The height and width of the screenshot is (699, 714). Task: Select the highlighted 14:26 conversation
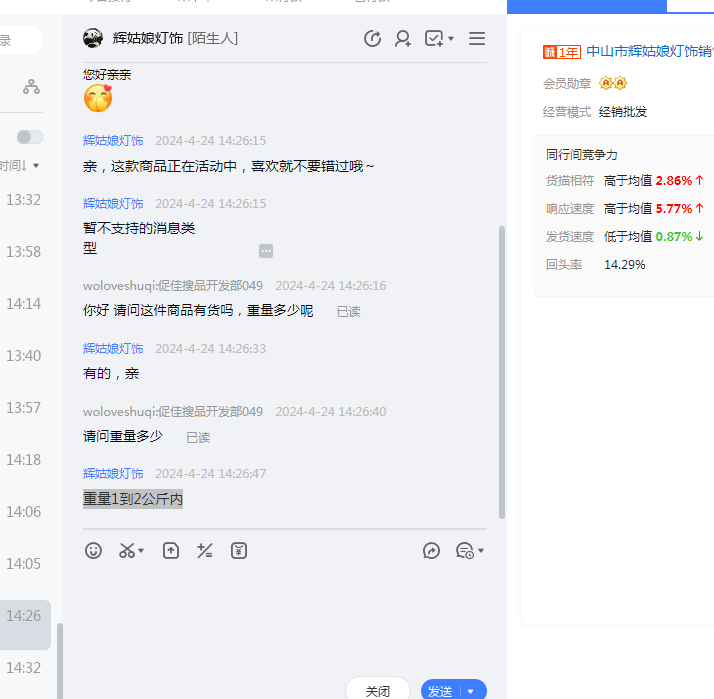25,625
